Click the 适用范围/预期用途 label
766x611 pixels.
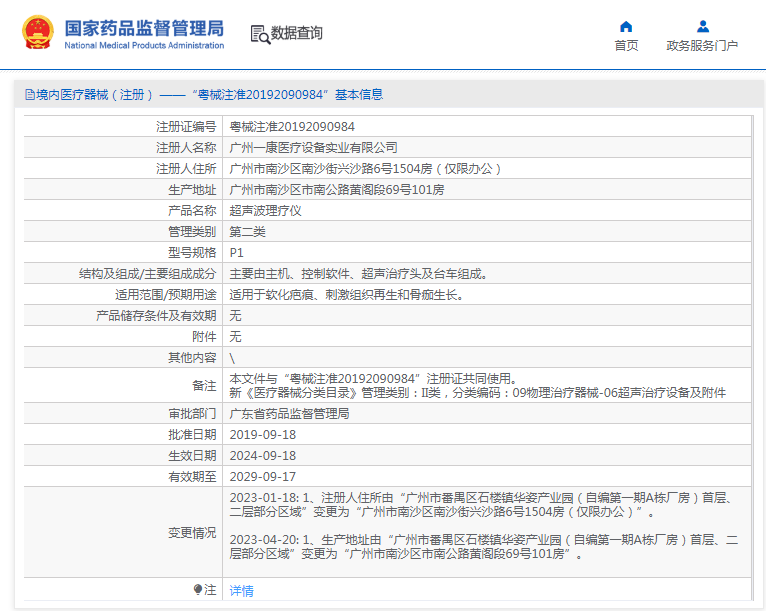(166, 295)
